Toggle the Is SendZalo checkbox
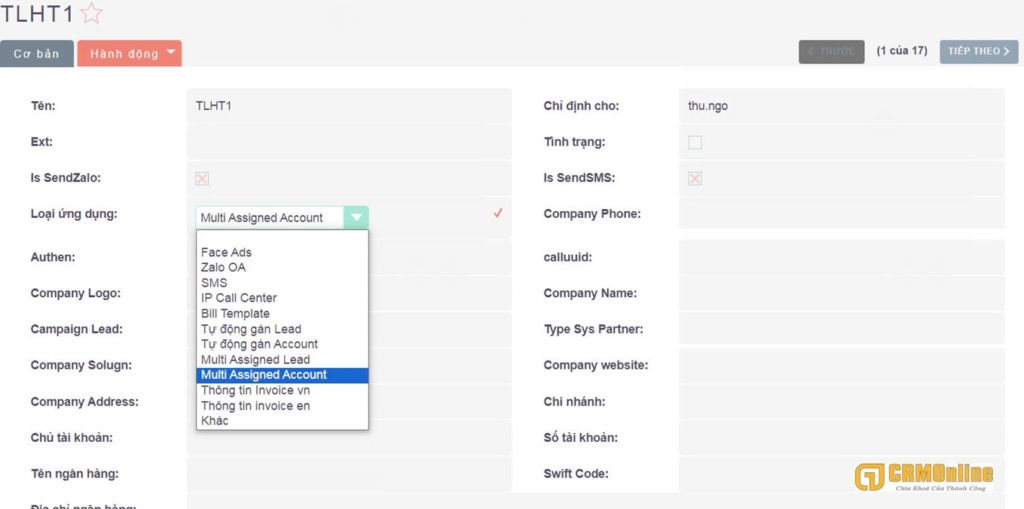The width and height of the screenshot is (1024, 509). (x=202, y=178)
